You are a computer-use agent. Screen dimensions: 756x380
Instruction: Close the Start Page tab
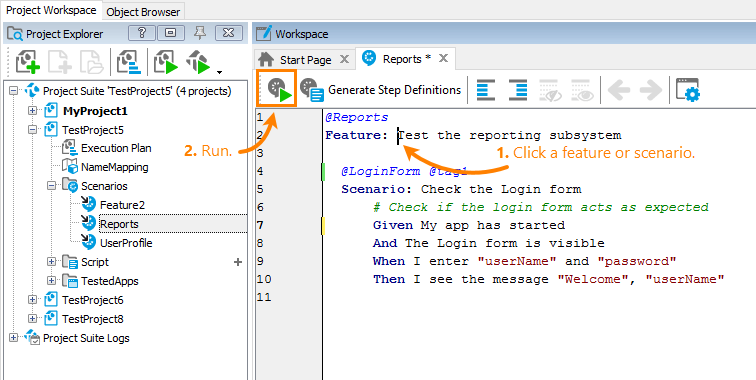coord(344,59)
